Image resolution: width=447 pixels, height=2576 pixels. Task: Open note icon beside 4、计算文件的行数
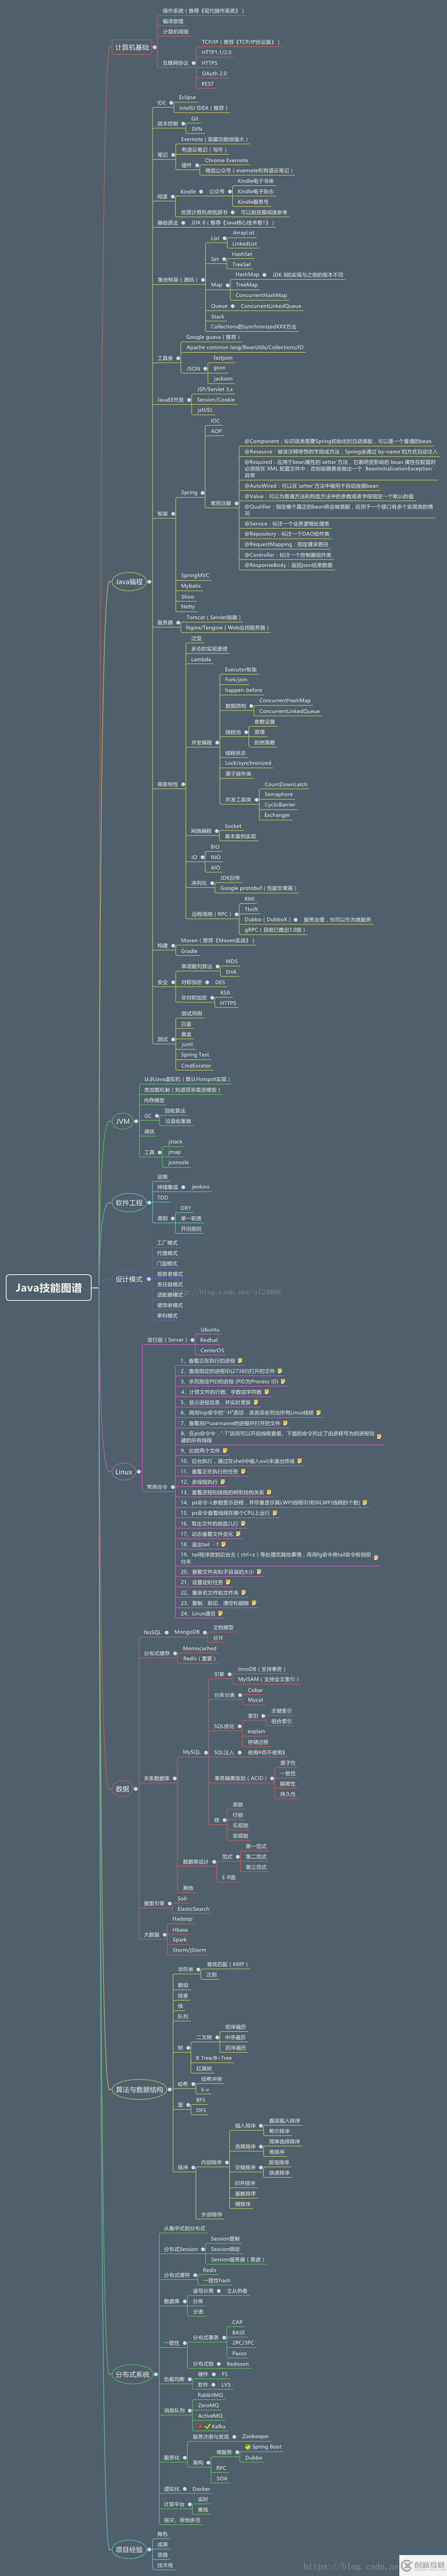[267, 1392]
